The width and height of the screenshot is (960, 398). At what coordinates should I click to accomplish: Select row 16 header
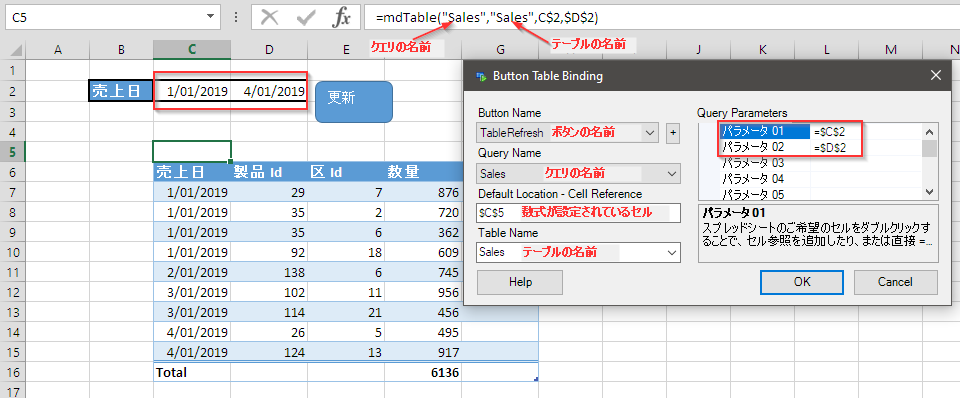point(13,372)
